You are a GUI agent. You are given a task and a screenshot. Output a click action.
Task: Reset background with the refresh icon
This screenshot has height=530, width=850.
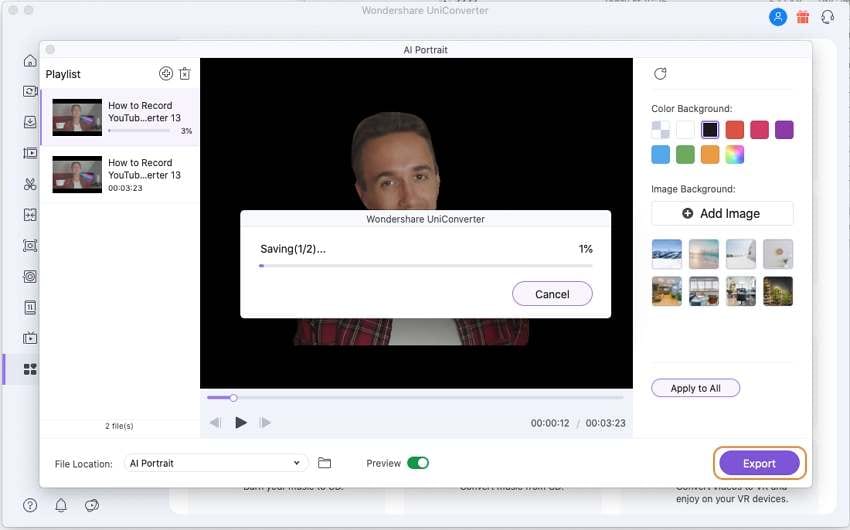click(x=660, y=74)
